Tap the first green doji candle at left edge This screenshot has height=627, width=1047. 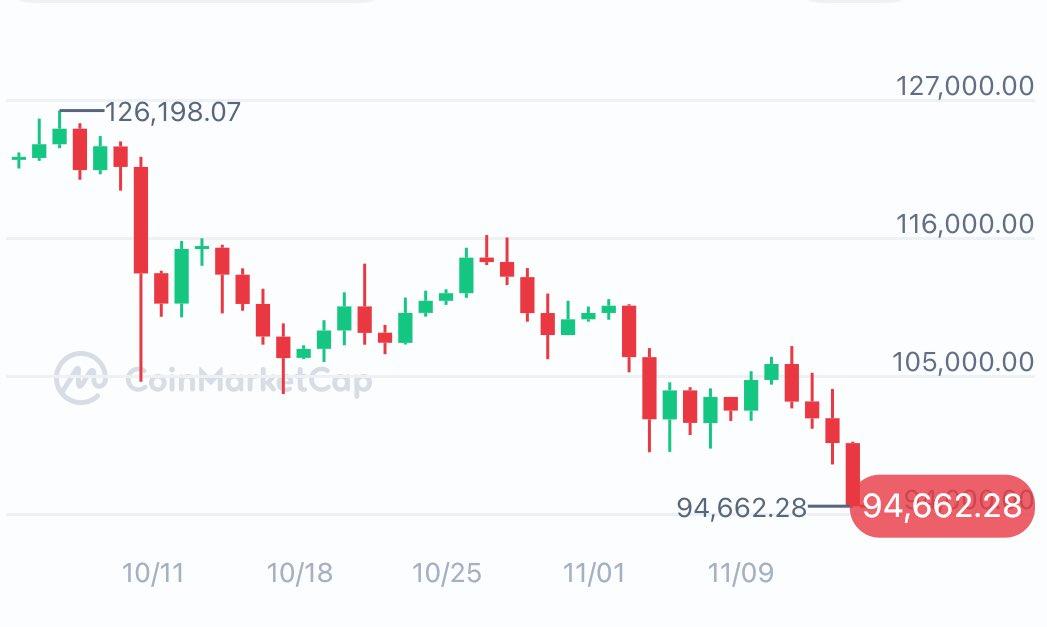[x=18, y=158]
